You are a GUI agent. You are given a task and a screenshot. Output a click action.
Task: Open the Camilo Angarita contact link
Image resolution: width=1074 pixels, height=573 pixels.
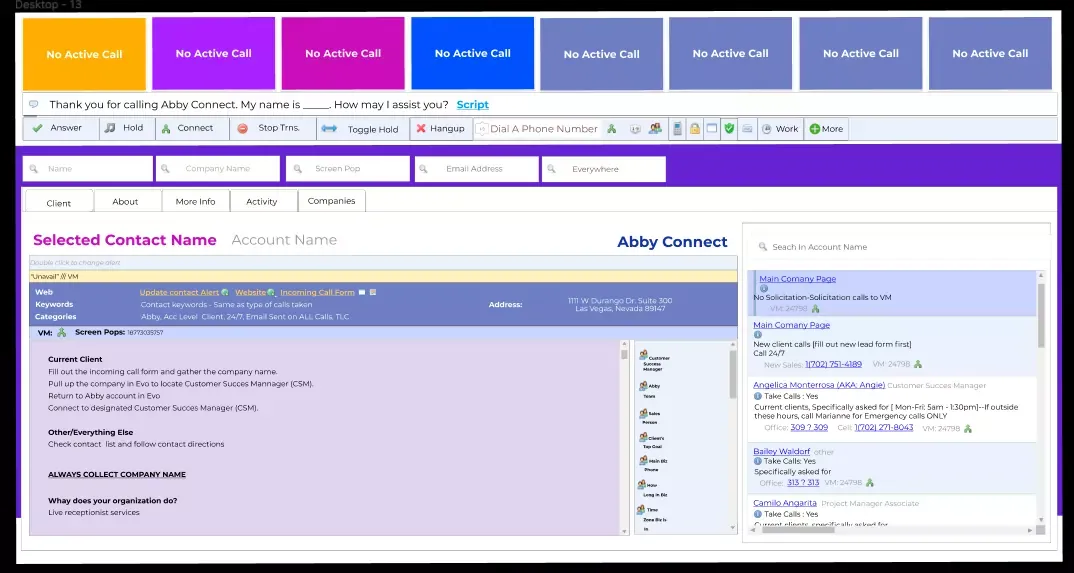click(x=785, y=503)
